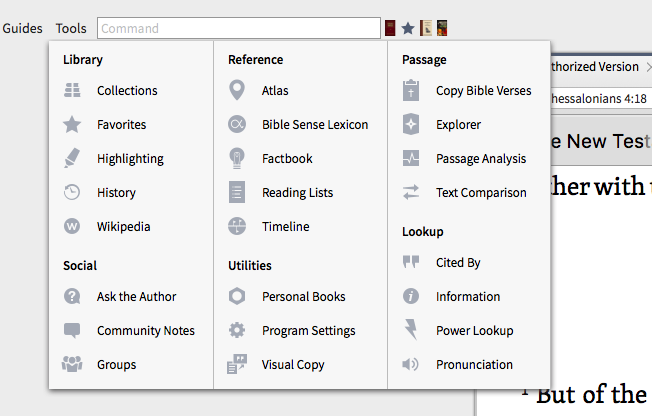The height and width of the screenshot is (416, 652).
Task: Open the Highlighting tool
Action: pos(130,159)
